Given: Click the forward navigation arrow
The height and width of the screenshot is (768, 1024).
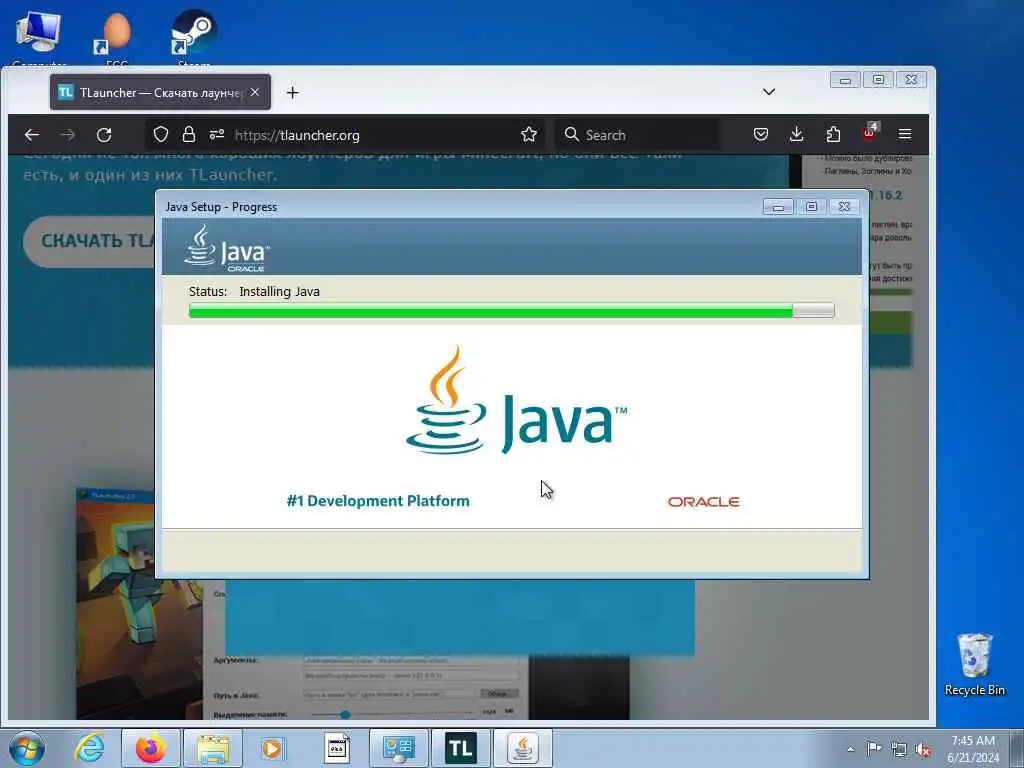Looking at the screenshot, I should (x=67, y=135).
